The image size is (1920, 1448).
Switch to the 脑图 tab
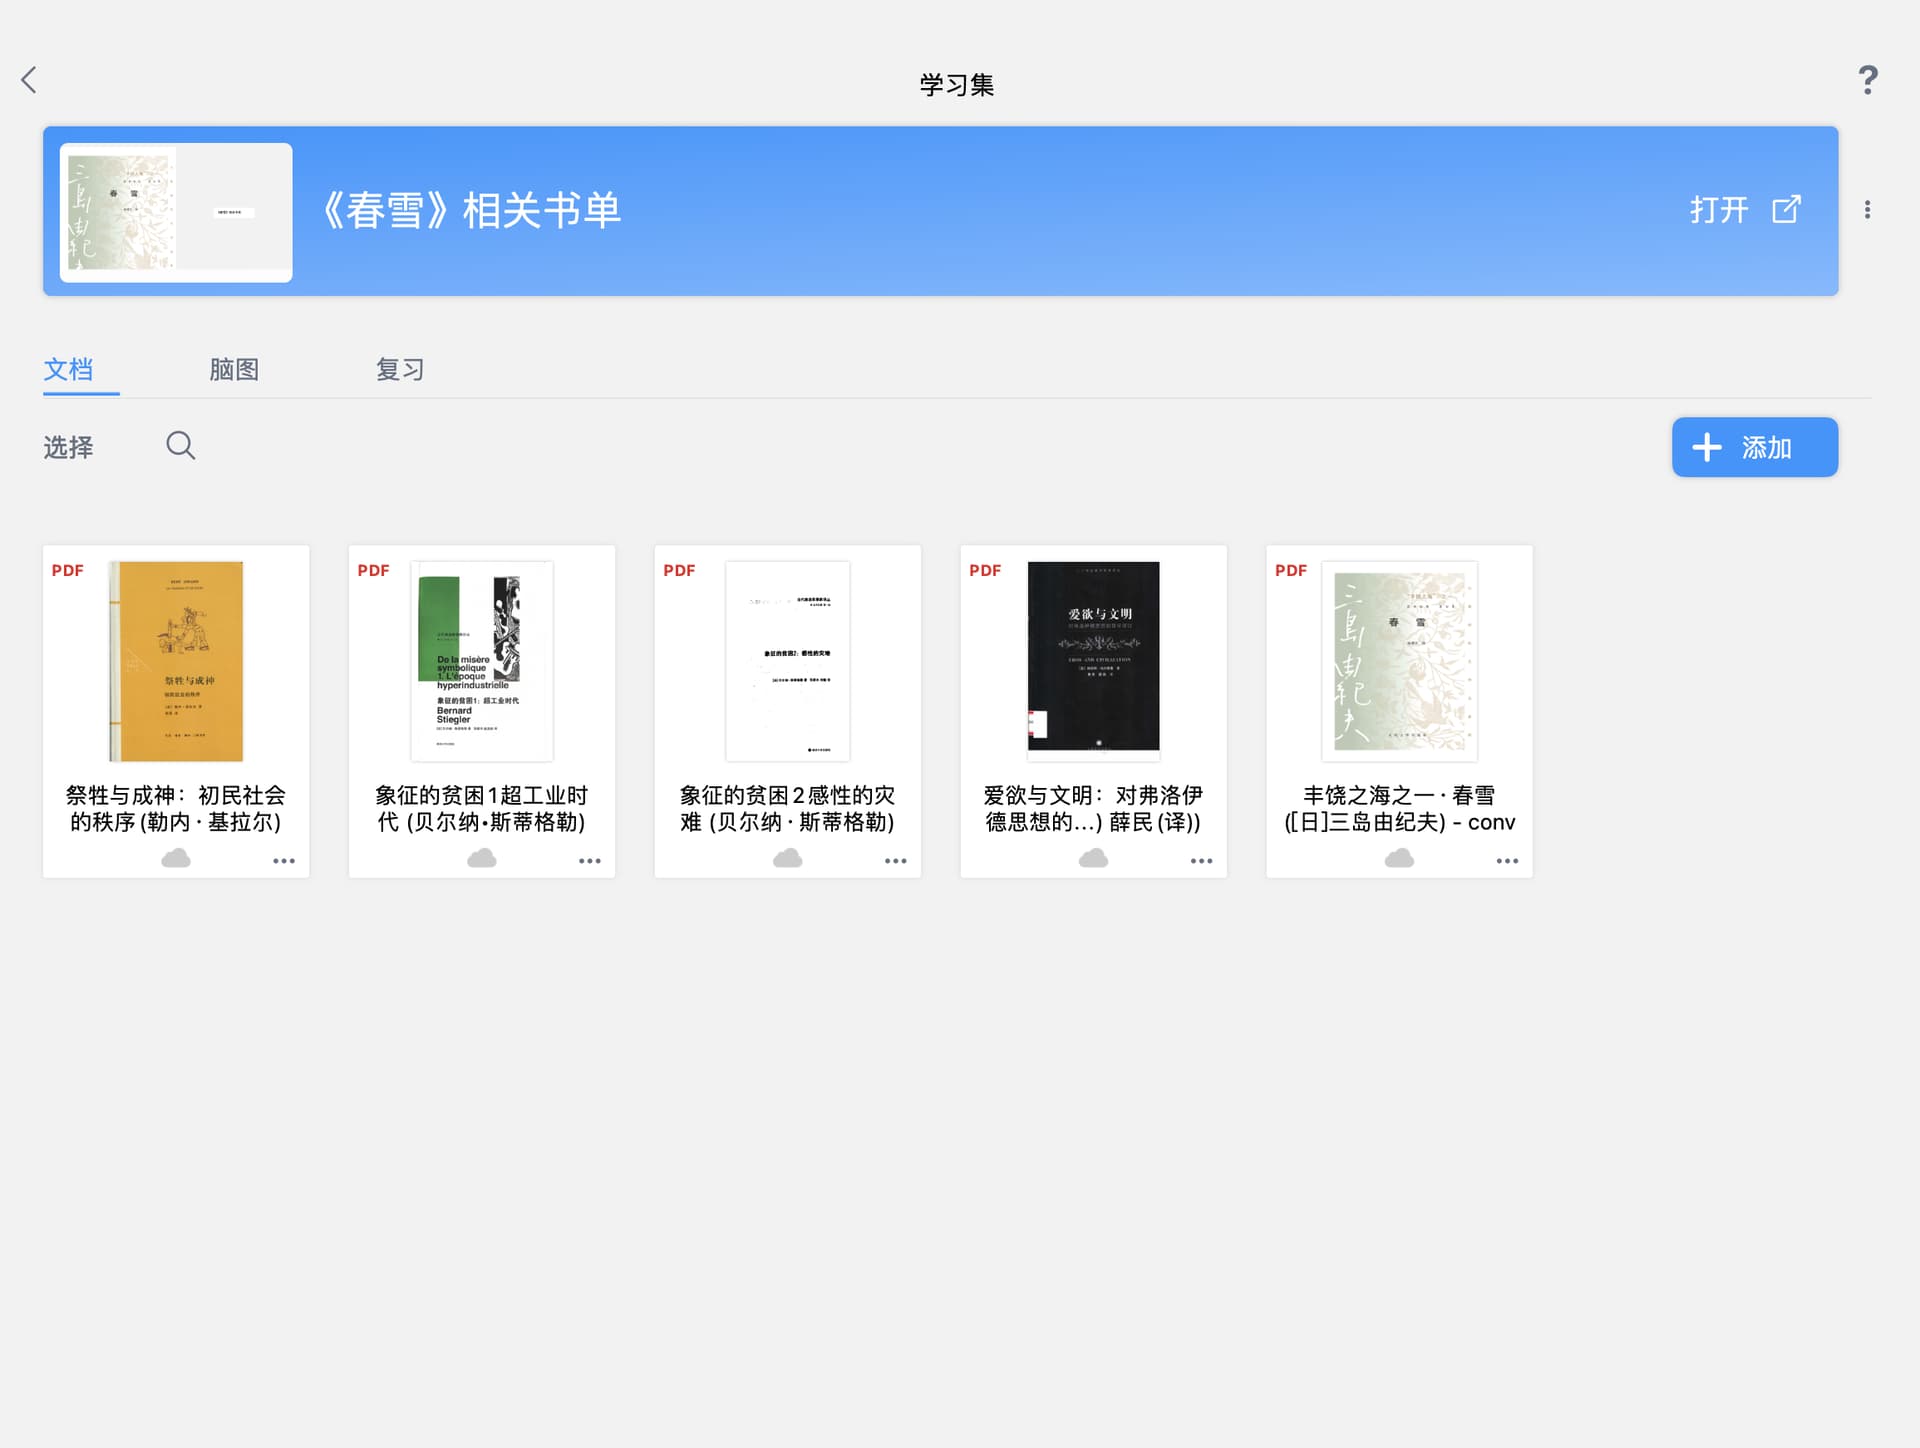point(234,370)
